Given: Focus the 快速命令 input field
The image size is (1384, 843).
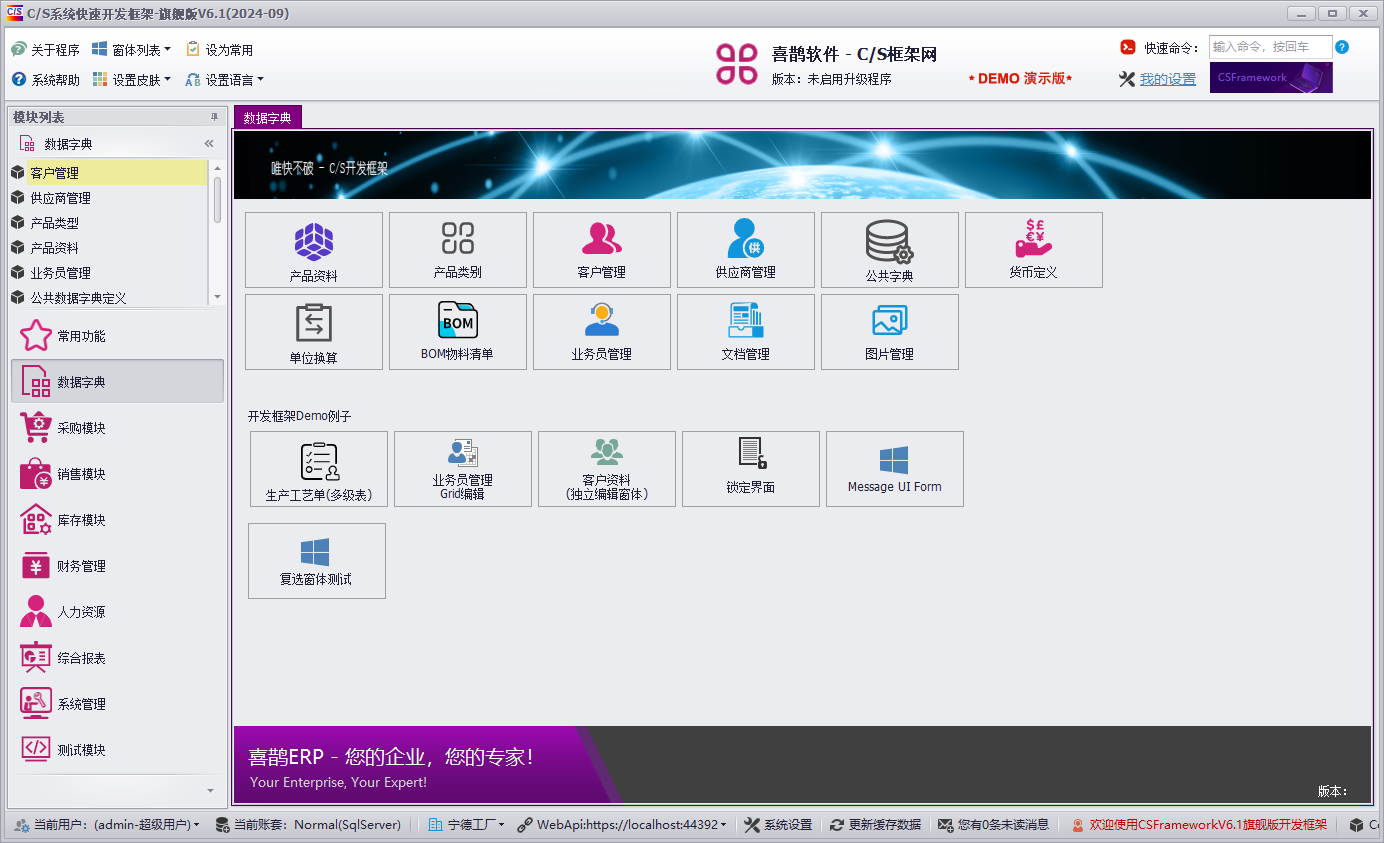Looking at the screenshot, I should 1270,47.
